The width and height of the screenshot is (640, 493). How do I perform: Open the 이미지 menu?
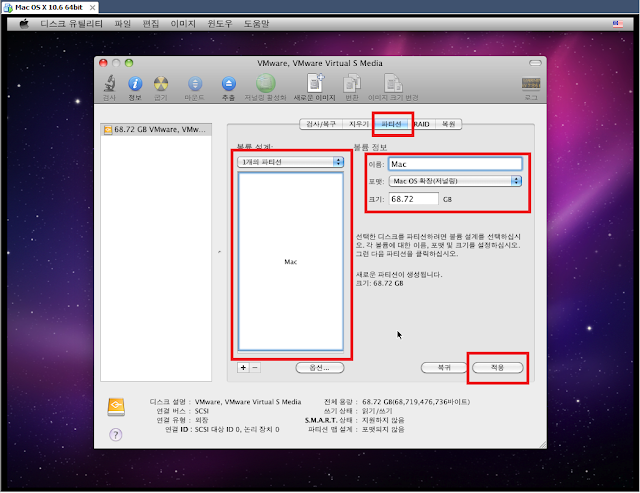(x=183, y=24)
